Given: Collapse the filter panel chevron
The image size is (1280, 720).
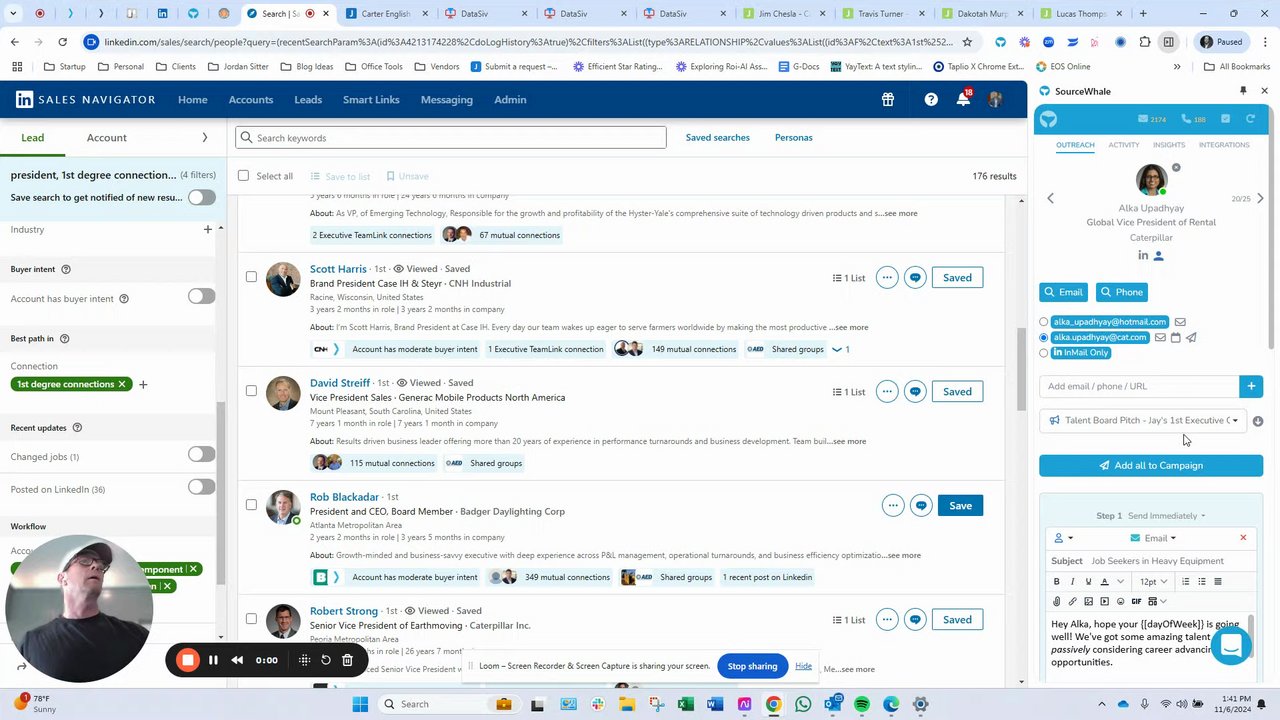Looking at the screenshot, I should [x=205, y=137].
